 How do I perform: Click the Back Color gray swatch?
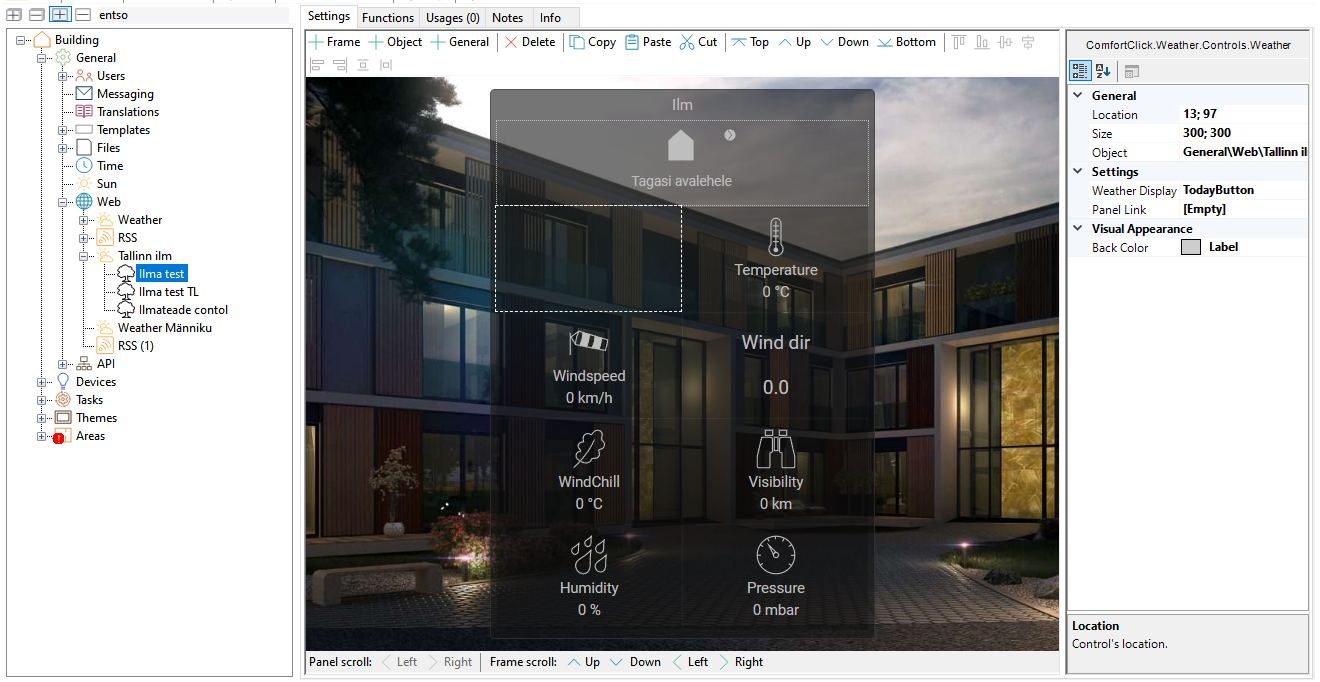pos(1190,248)
